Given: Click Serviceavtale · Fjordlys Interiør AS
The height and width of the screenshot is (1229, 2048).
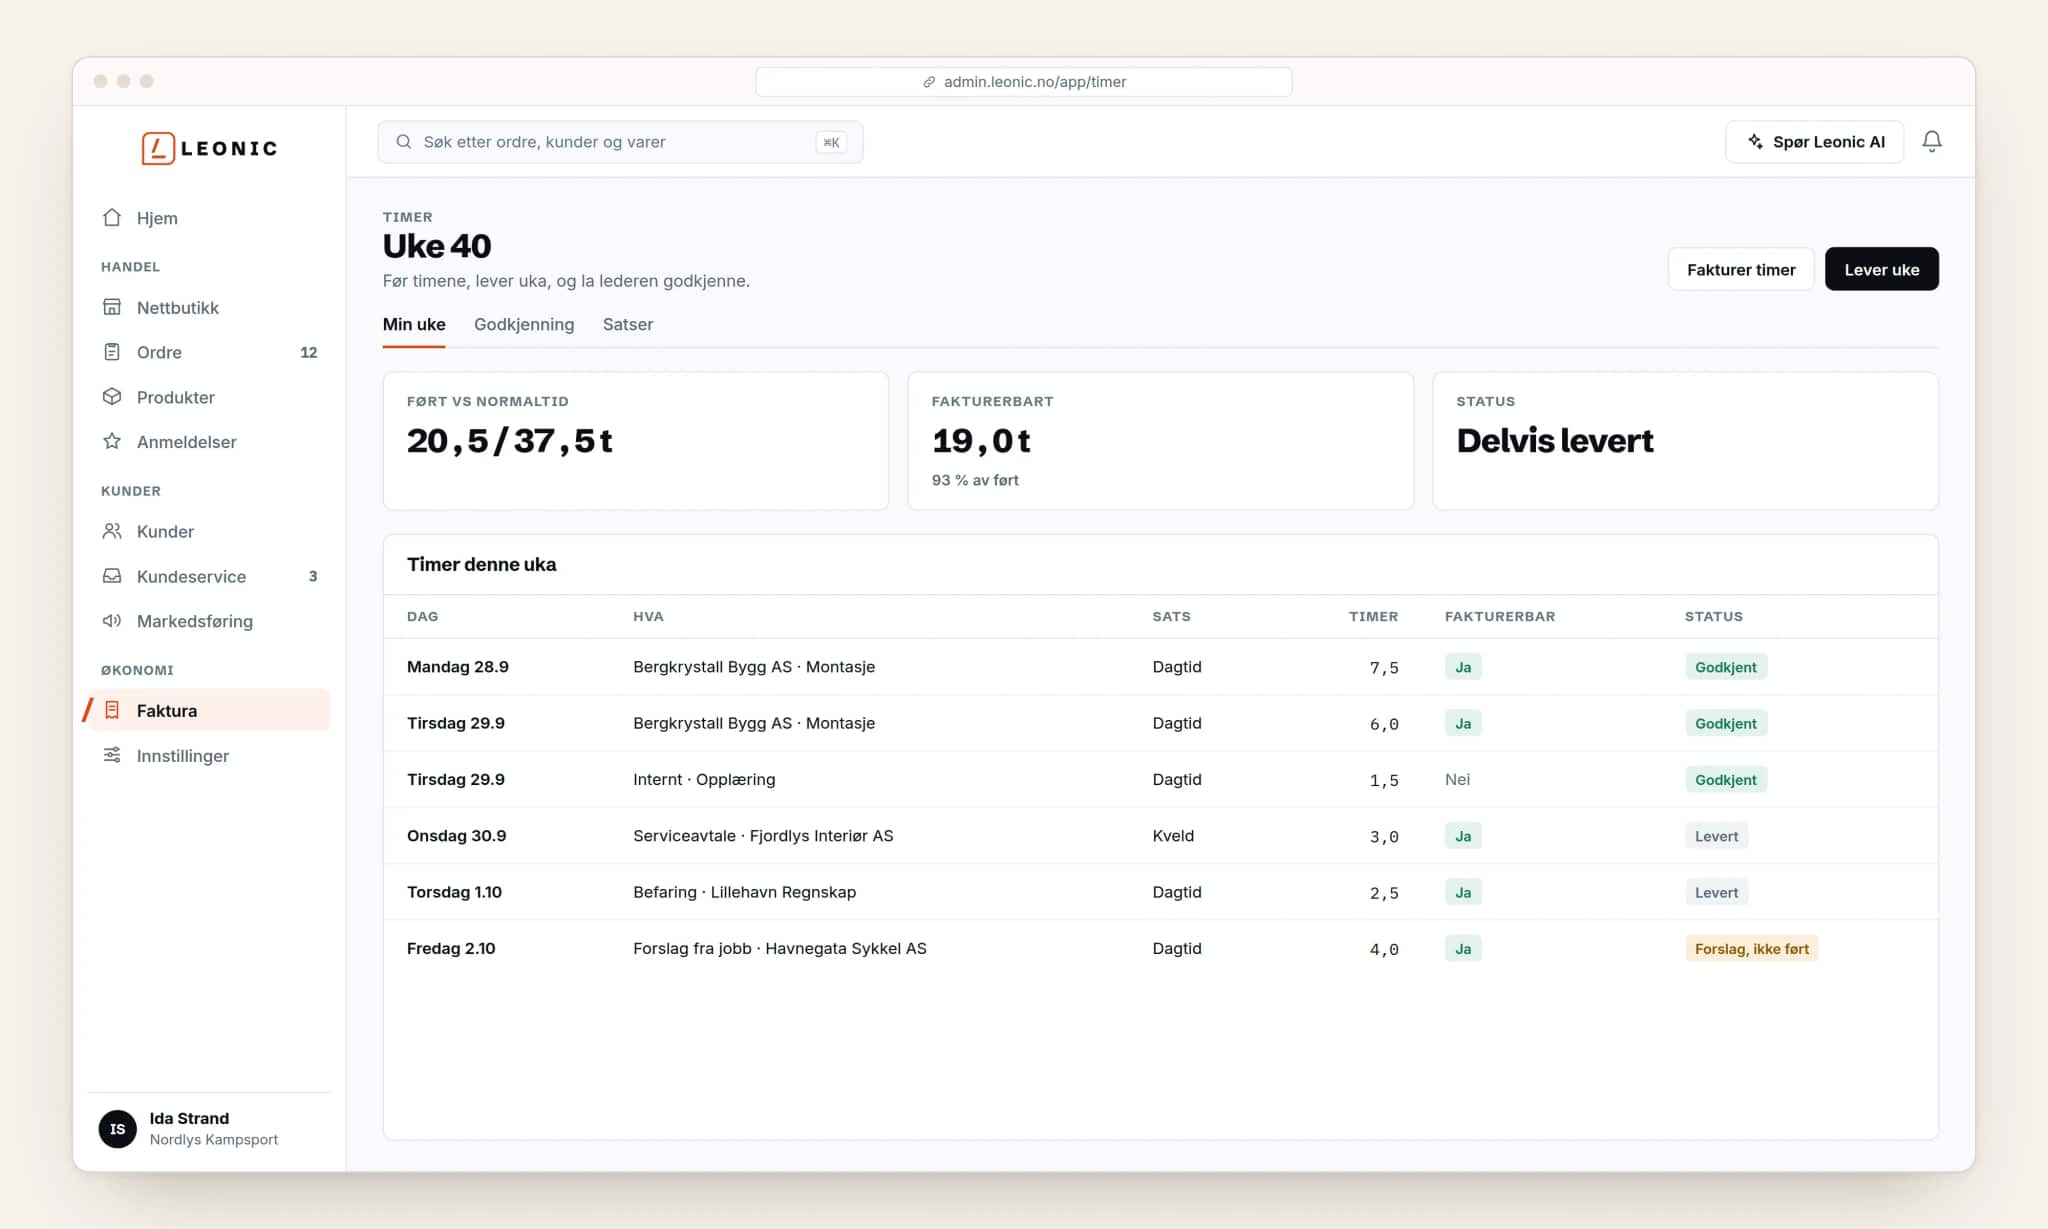Looking at the screenshot, I should 763,836.
